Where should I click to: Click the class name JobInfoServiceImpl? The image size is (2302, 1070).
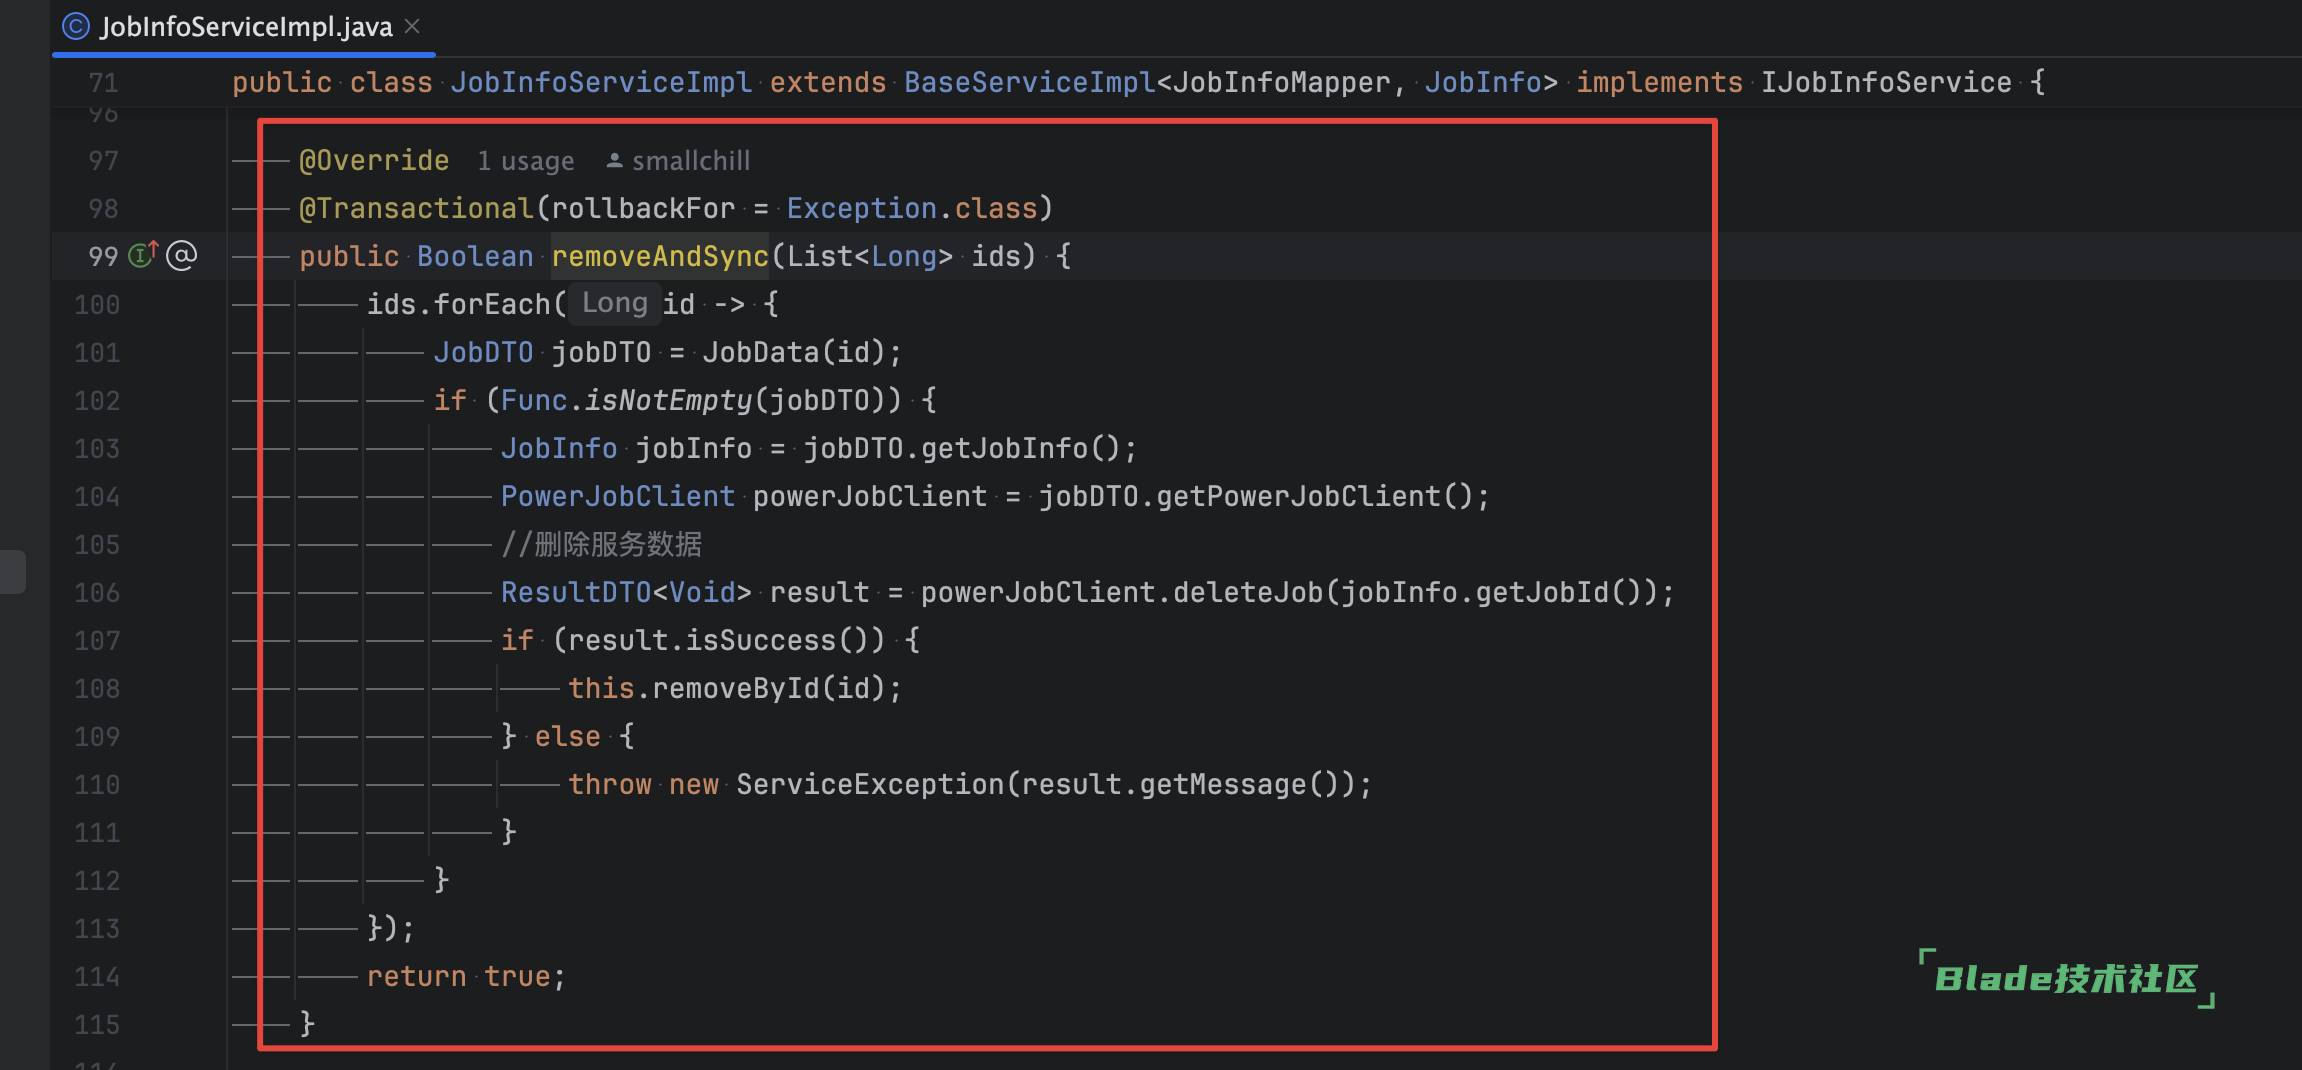[x=601, y=82]
